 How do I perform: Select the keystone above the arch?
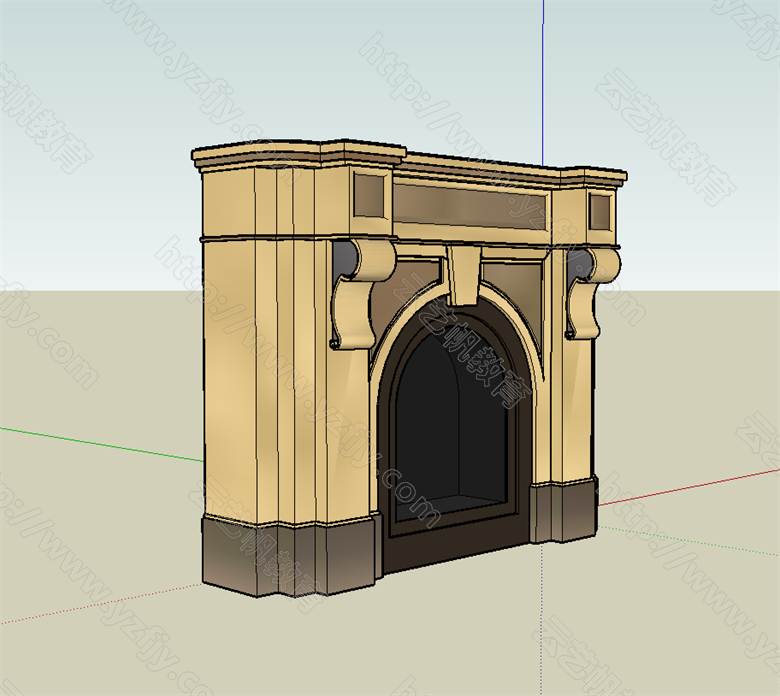(x=464, y=275)
